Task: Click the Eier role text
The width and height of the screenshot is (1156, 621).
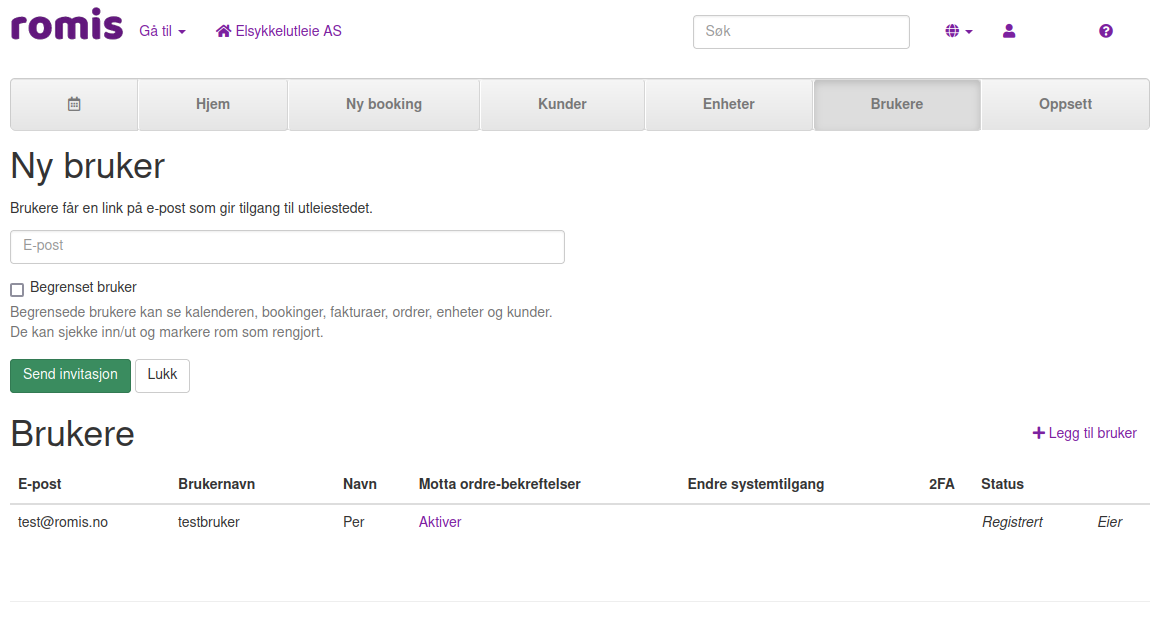Action: pyautogui.click(x=1109, y=521)
